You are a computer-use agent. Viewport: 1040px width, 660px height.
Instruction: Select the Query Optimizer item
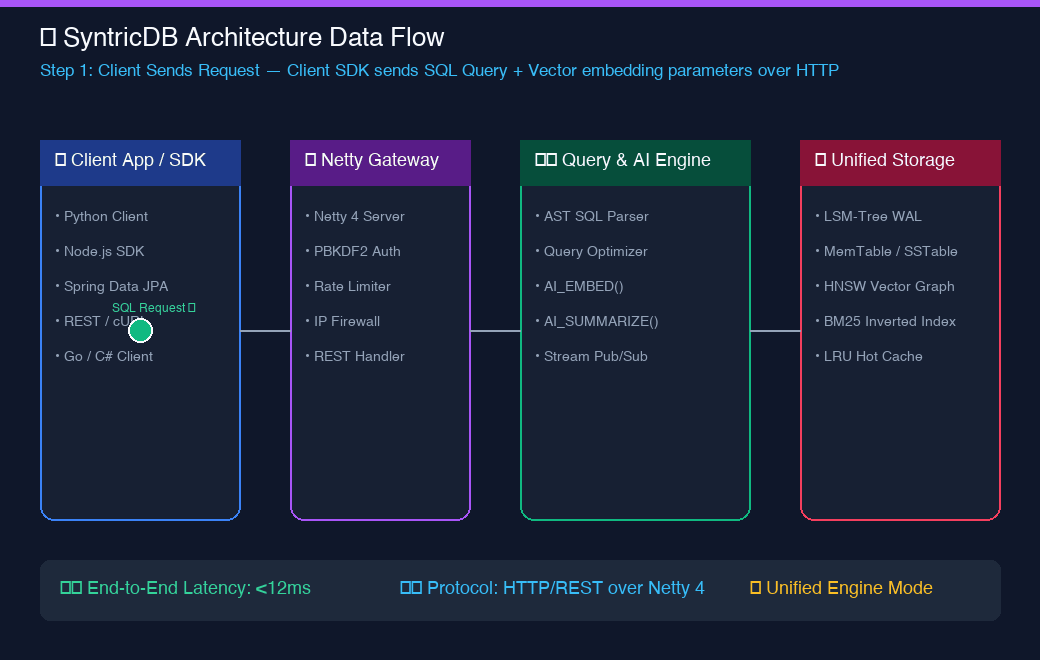click(592, 251)
